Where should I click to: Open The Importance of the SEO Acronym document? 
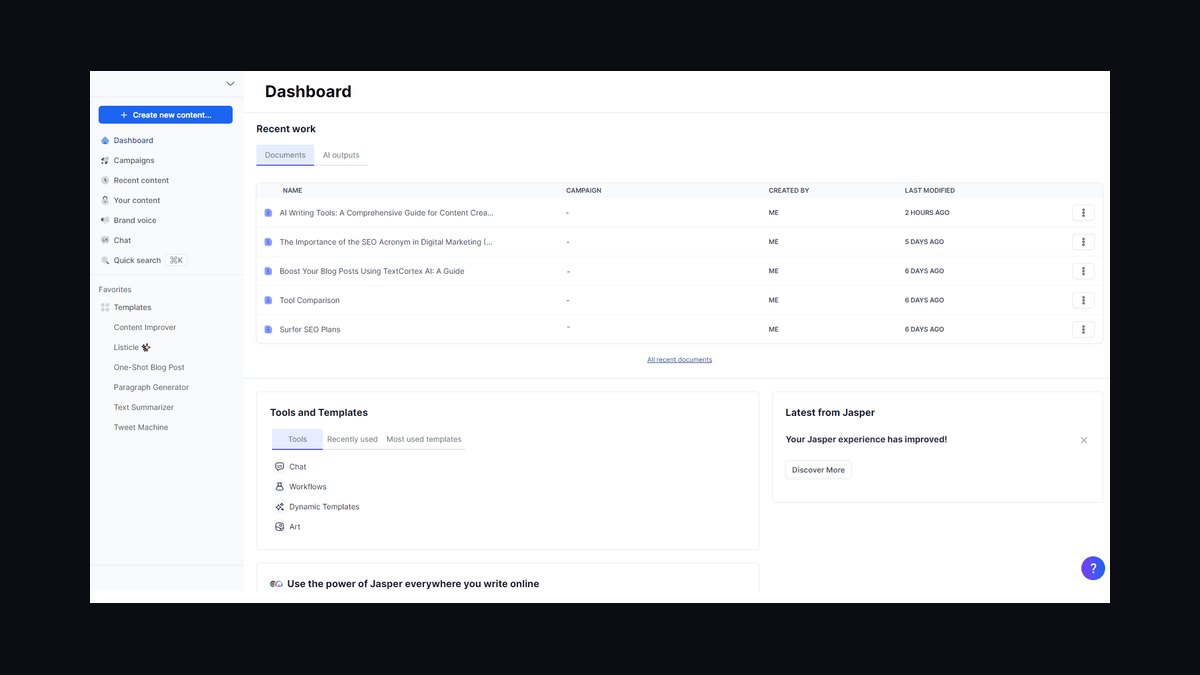(386, 242)
